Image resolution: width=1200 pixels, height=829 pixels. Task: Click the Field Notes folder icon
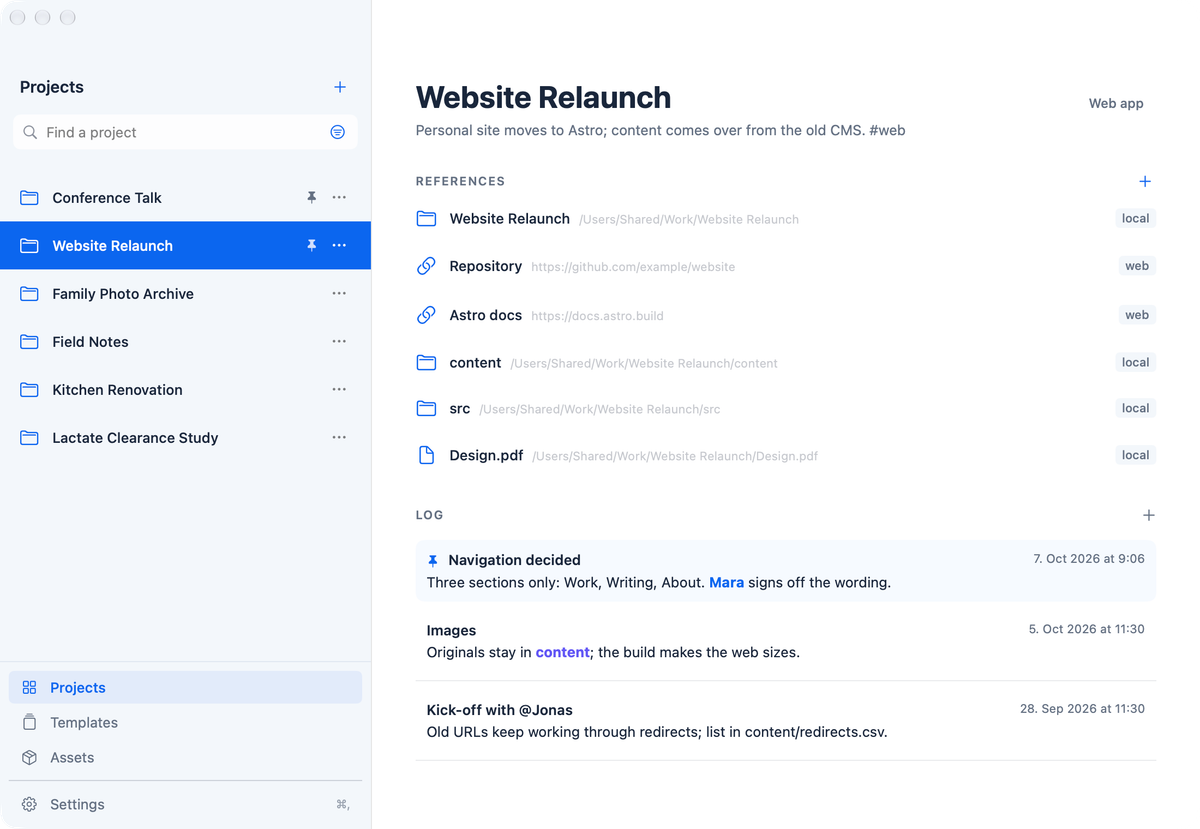29,341
